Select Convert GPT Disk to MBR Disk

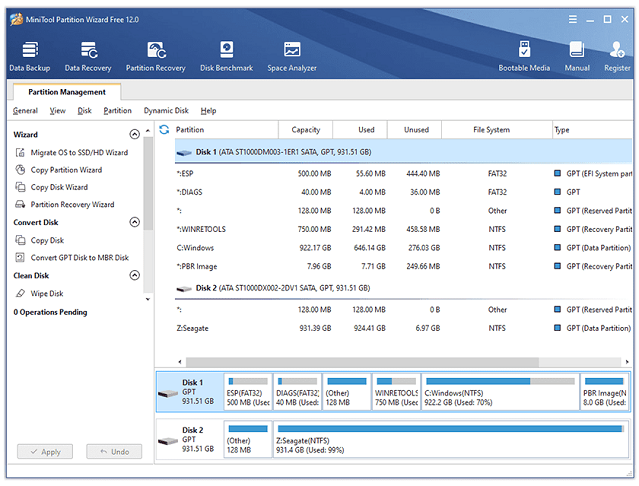72,257
